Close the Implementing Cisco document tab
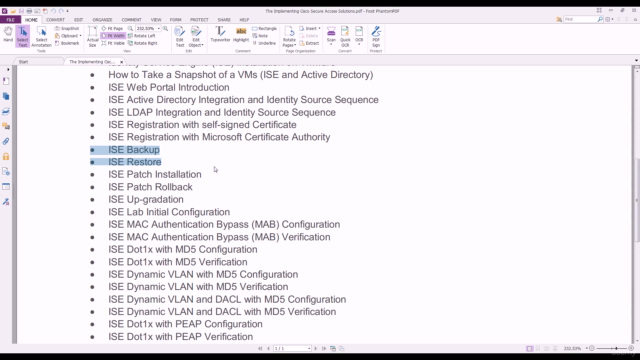 122,62
